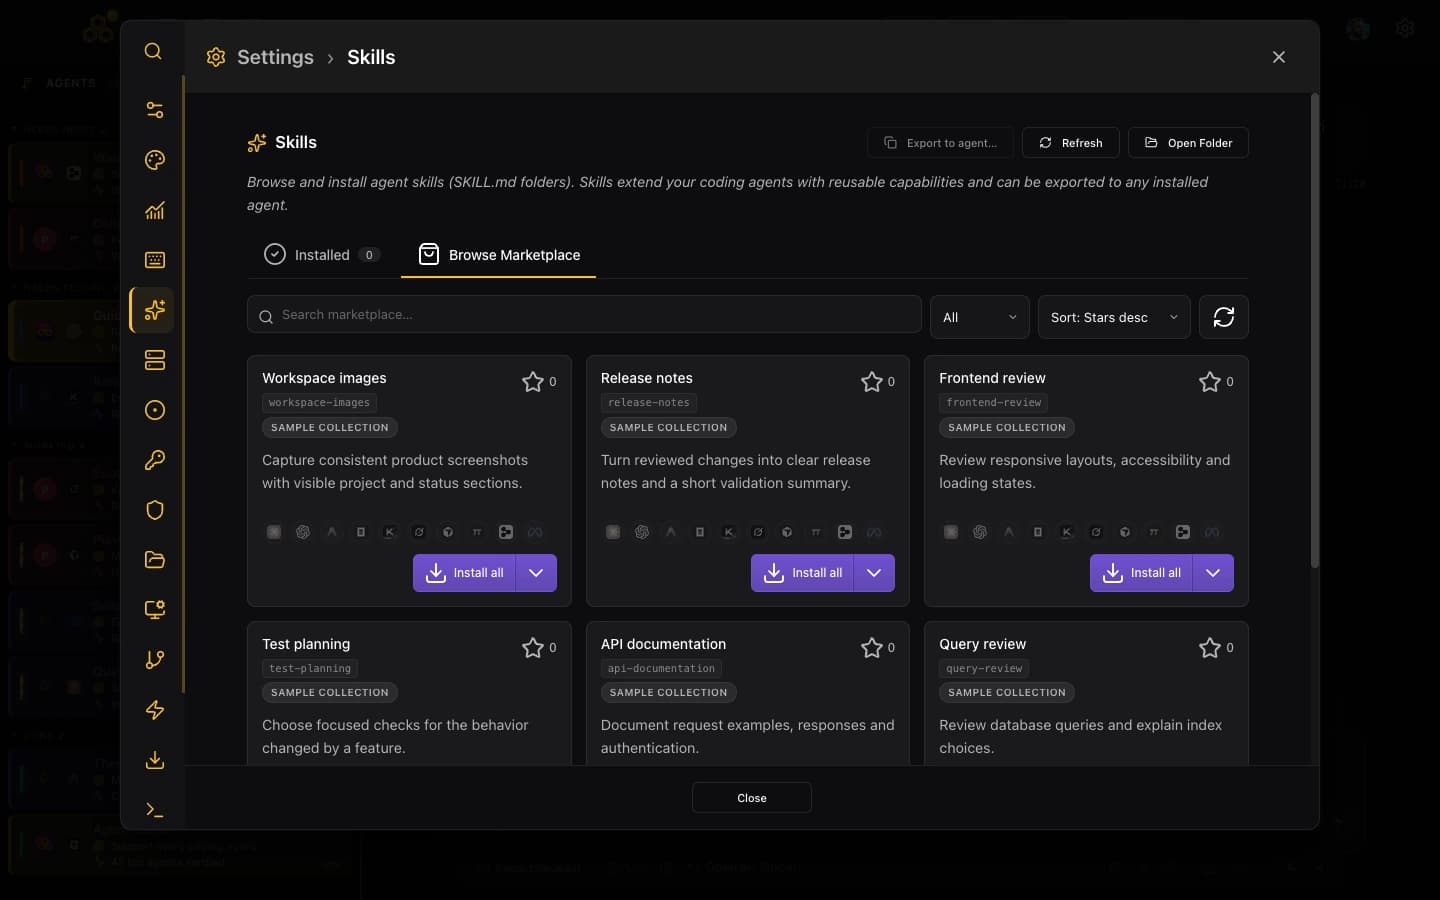Click the OpenAI agent icon in Release notes card

(x=642, y=532)
